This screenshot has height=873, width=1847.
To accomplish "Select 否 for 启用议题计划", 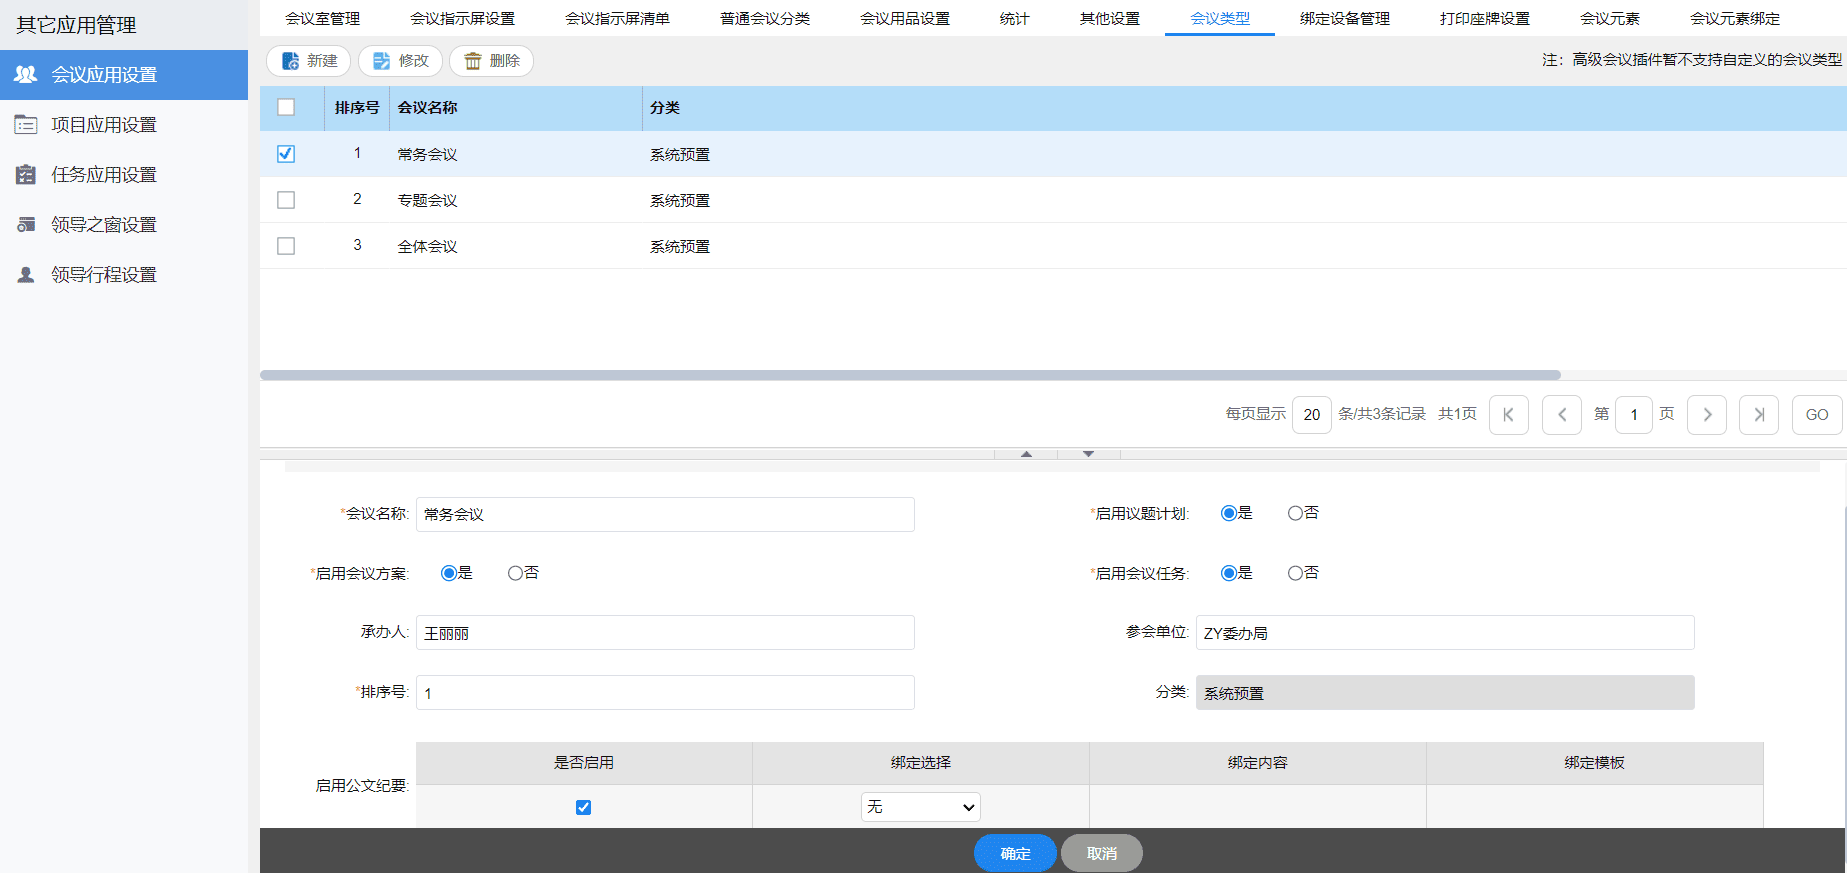I will [x=1295, y=513].
